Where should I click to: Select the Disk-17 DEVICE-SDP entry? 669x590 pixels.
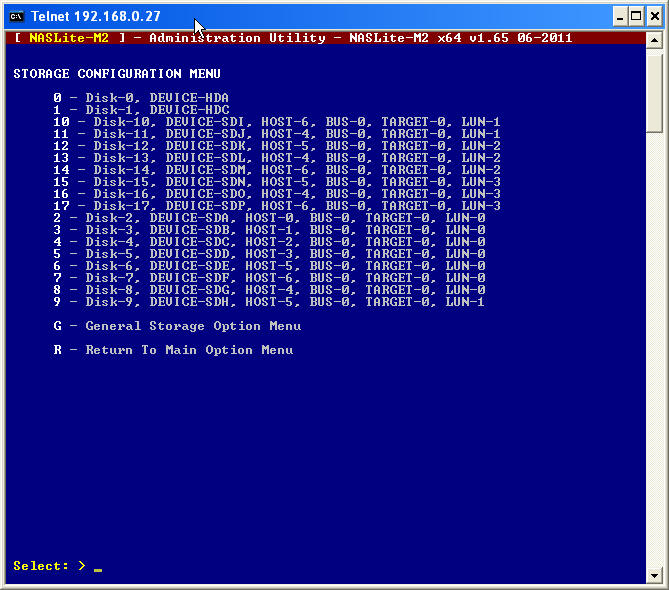(x=276, y=205)
